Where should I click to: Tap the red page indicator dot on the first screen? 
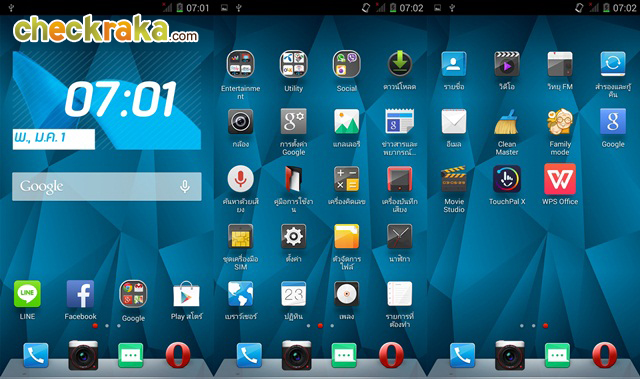point(95,326)
